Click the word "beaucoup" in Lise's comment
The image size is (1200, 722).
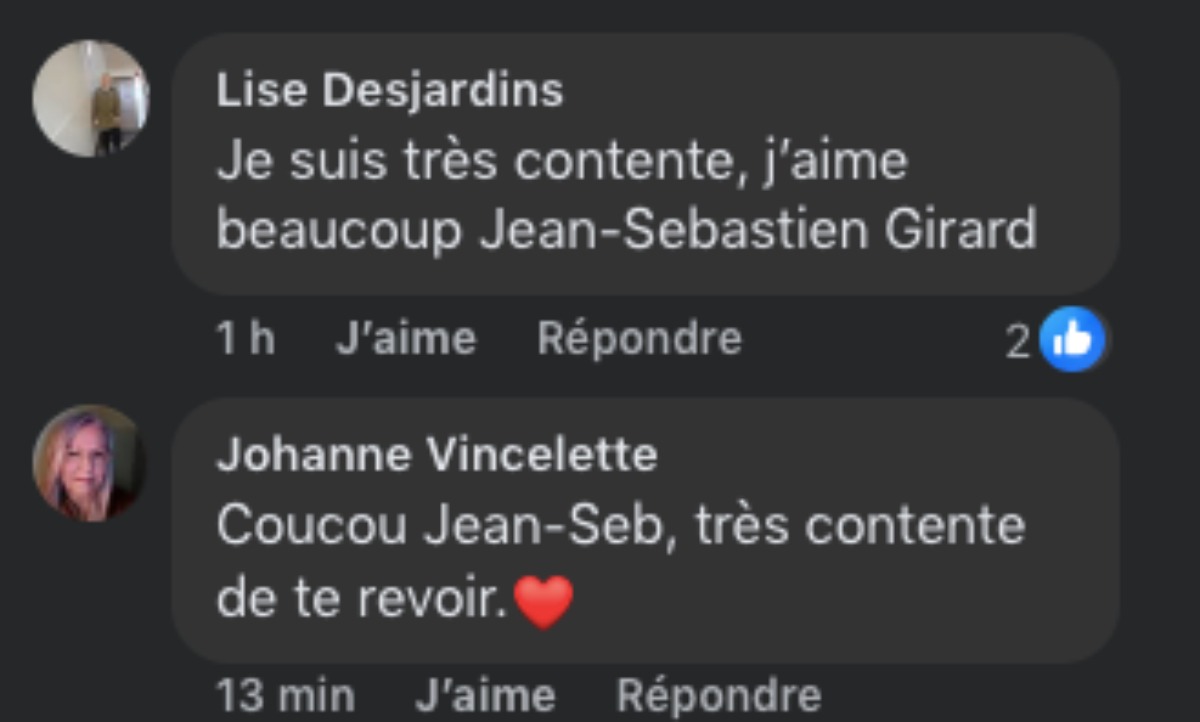pos(340,232)
